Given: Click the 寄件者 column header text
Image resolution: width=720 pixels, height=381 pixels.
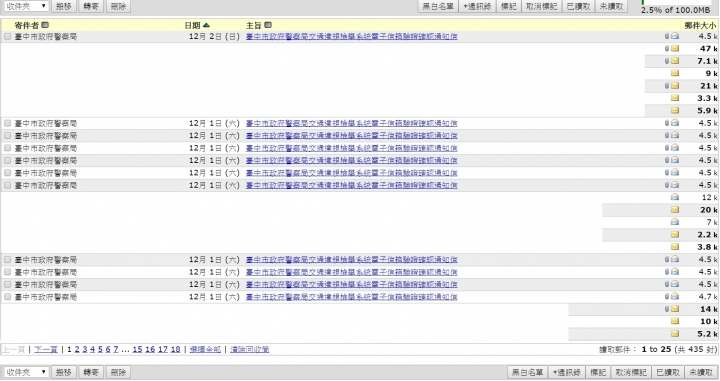Looking at the screenshot, I should [x=27, y=25].
